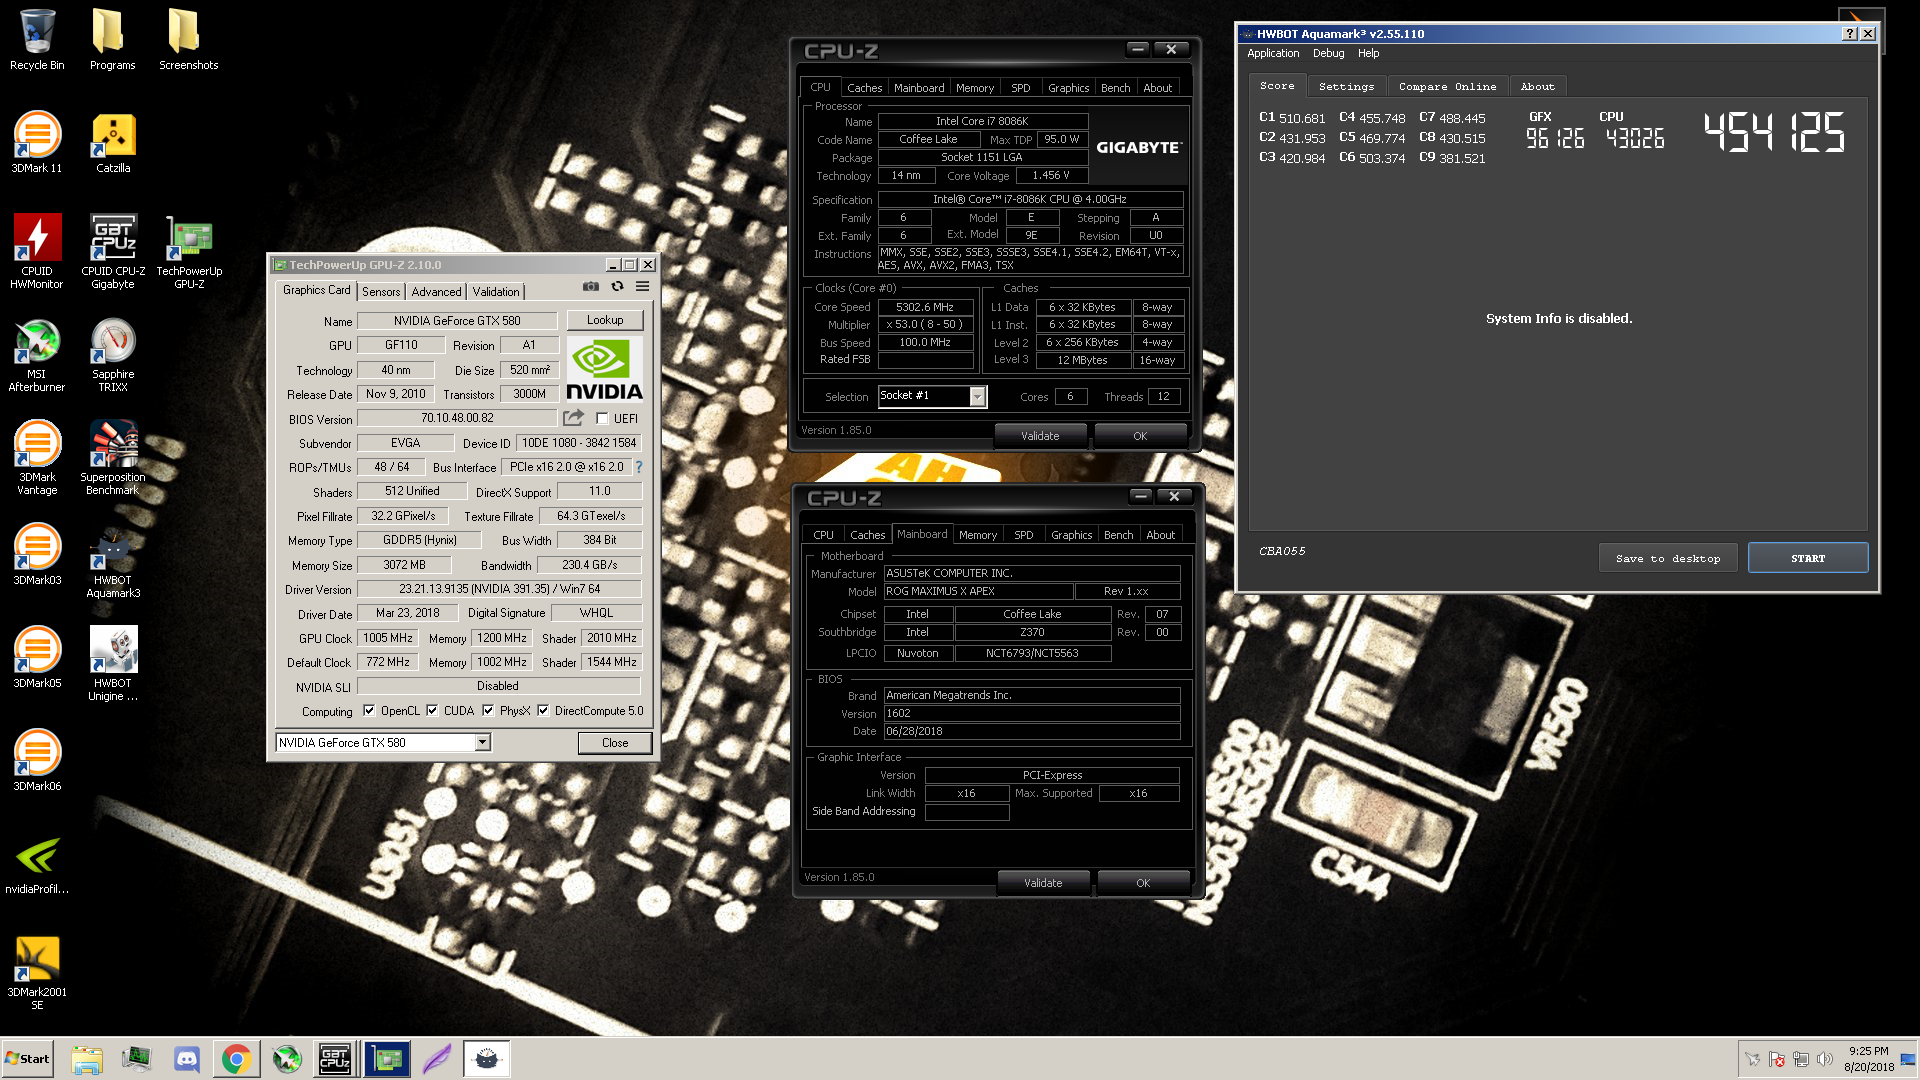Expand the Socket #1 selection dropdown
This screenshot has width=1920, height=1080.
(x=977, y=396)
